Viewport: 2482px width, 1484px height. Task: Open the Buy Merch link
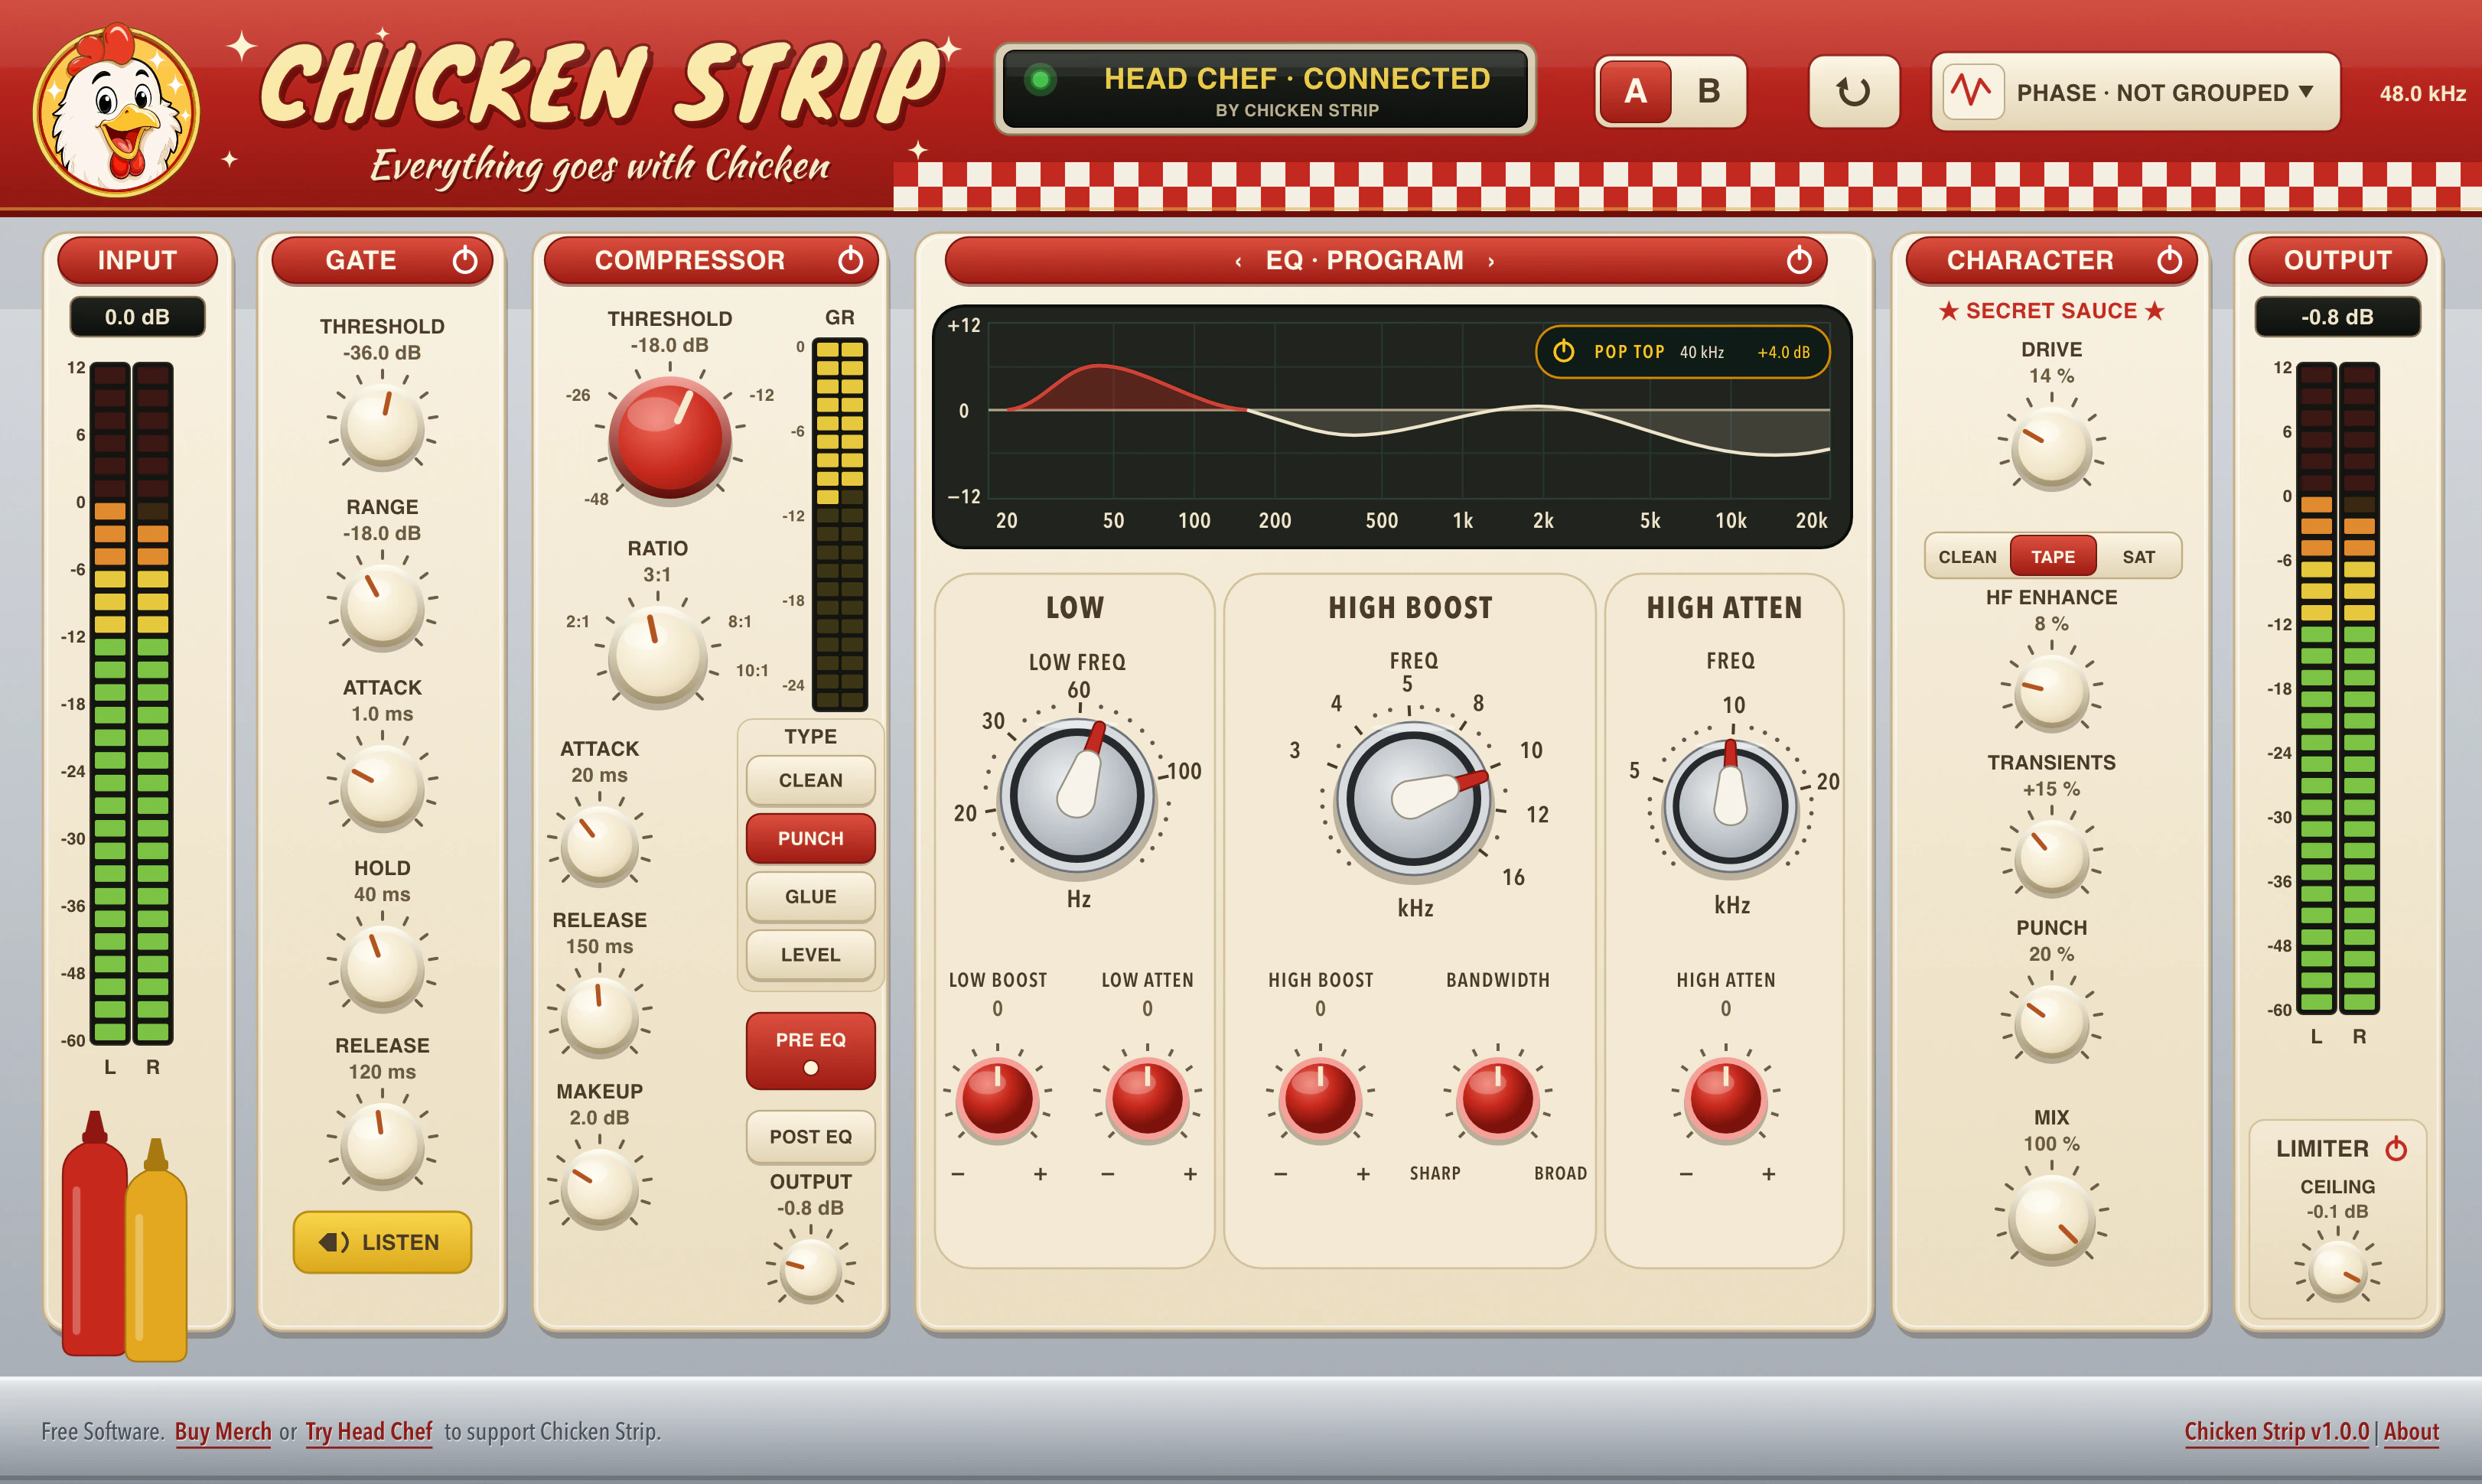click(223, 1431)
